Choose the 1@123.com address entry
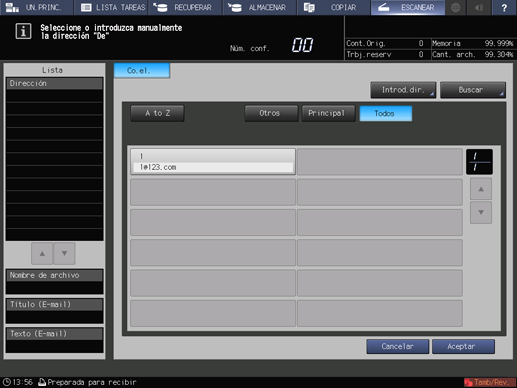Viewport: 517px width, 388px height. [213, 162]
